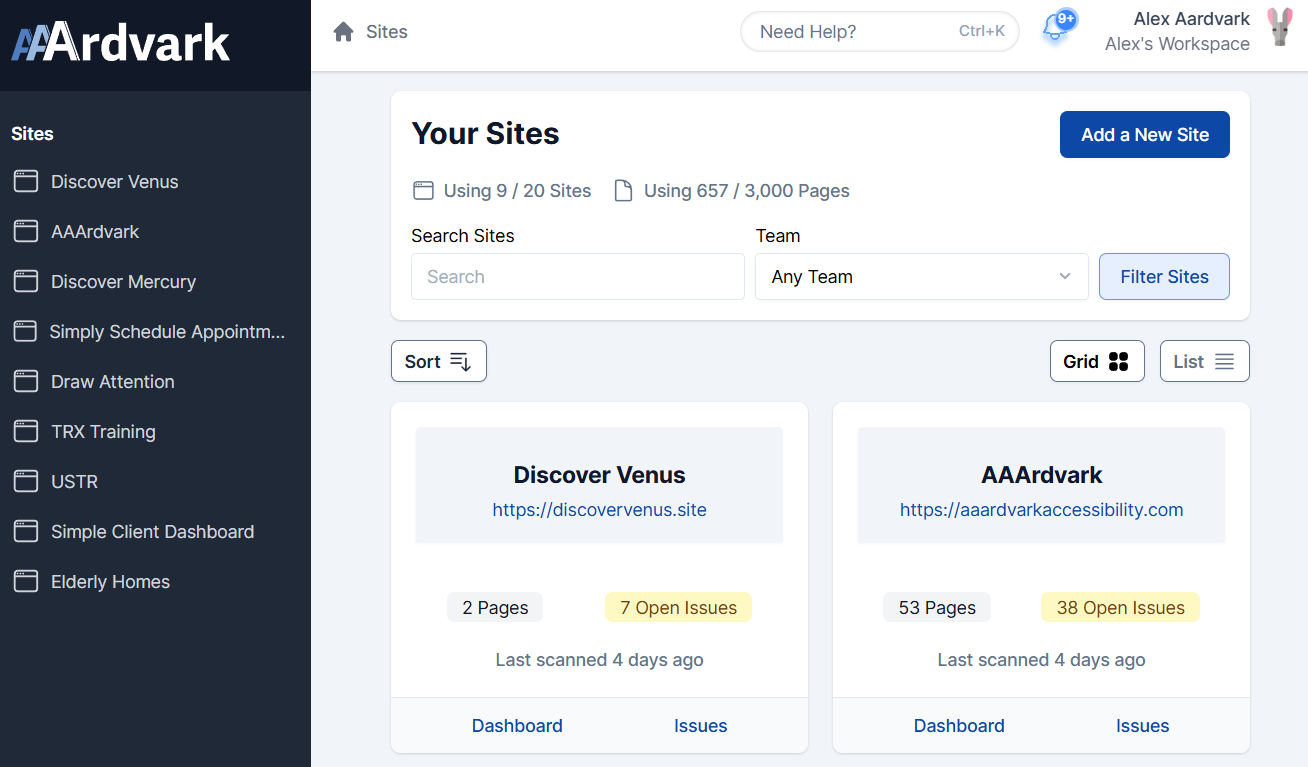1308x767 pixels.
Task: Click the sites usage window icon
Action: click(x=423, y=191)
